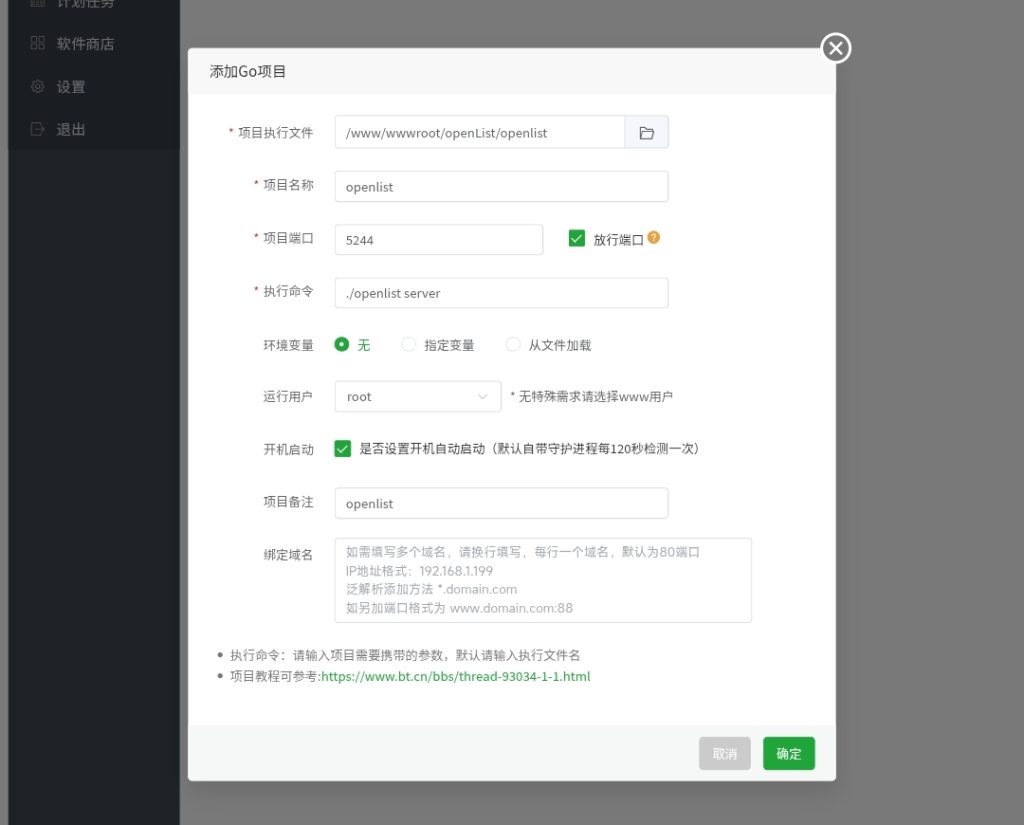This screenshot has height=825, width=1024.
Task: Confirm the form with 确定
Action: pyautogui.click(x=788, y=753)
